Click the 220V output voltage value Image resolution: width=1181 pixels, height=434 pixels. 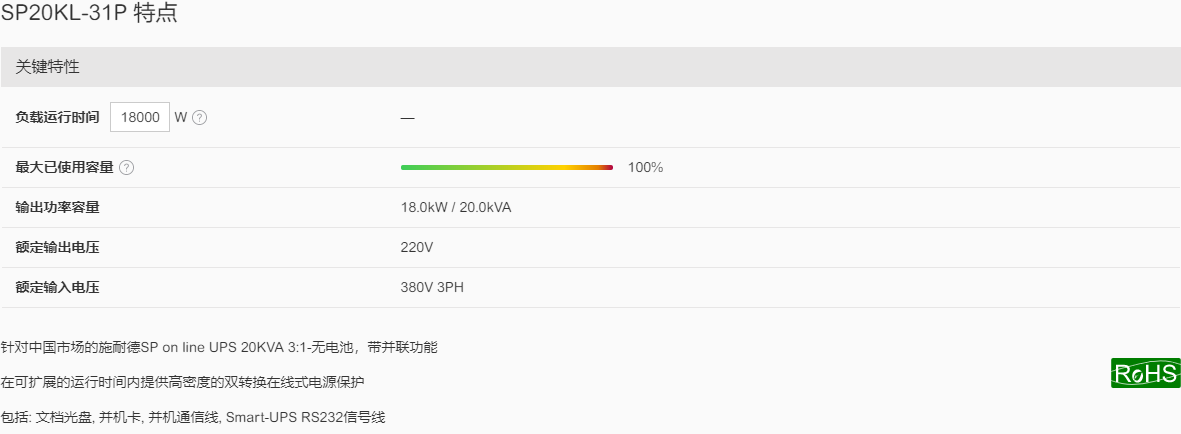[417, 247]
